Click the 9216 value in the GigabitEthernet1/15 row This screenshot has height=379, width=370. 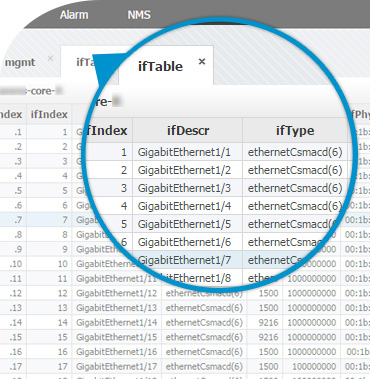268,337
